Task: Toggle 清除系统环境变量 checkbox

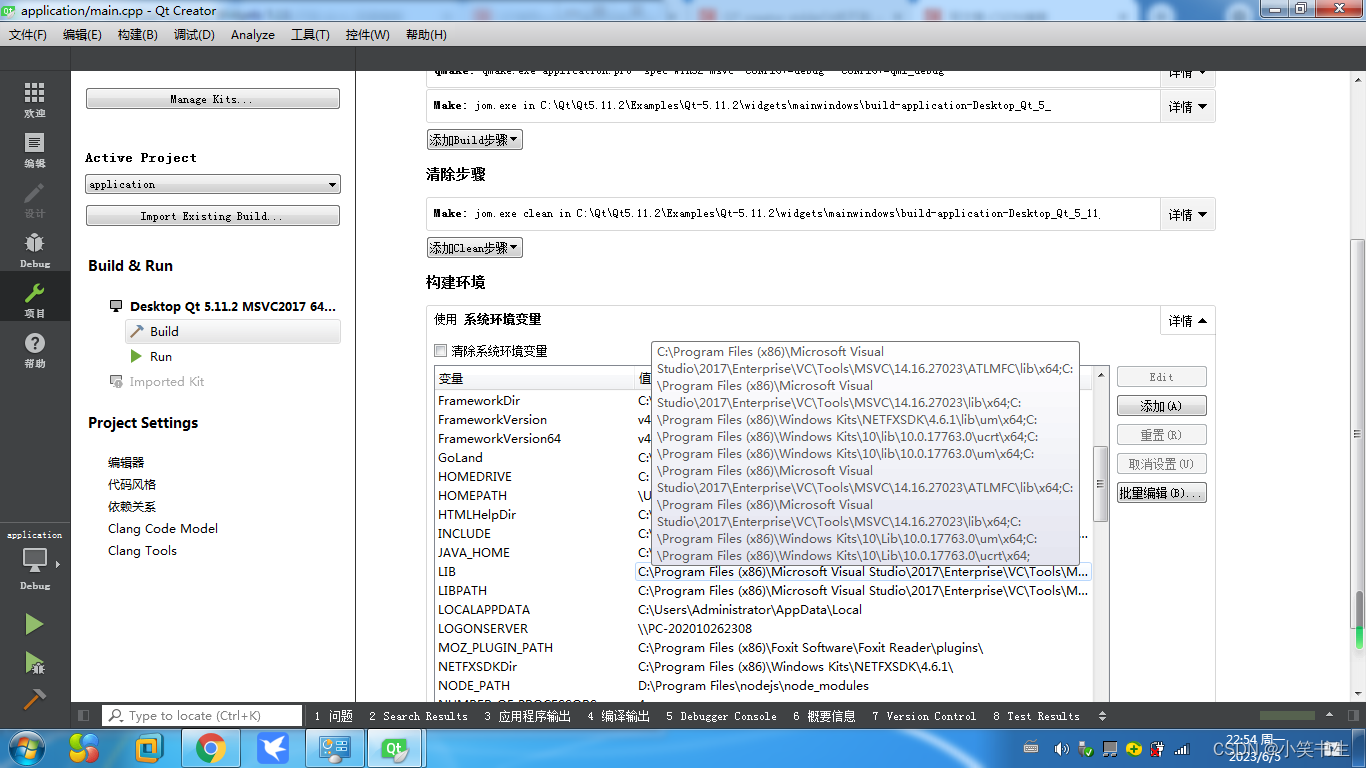Action: point(440,351)
